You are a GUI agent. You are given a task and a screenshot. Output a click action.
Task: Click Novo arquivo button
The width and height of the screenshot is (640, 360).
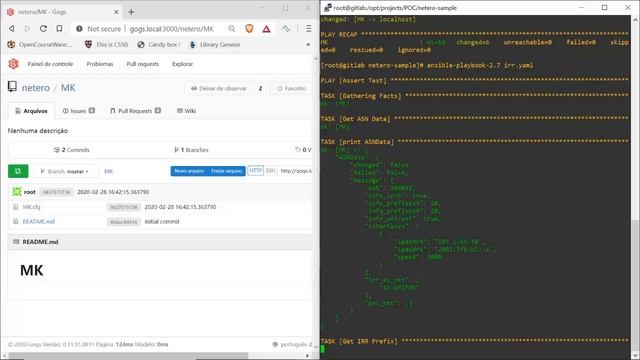[x=189, y=171]
